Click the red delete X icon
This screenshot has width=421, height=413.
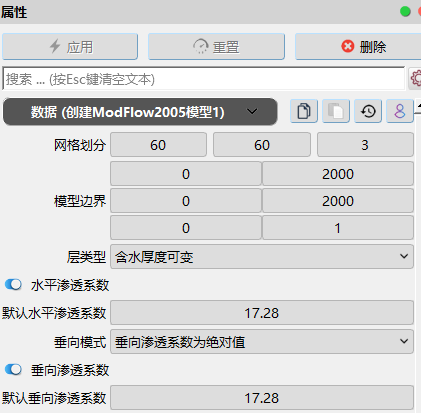[x=348, y=46]
